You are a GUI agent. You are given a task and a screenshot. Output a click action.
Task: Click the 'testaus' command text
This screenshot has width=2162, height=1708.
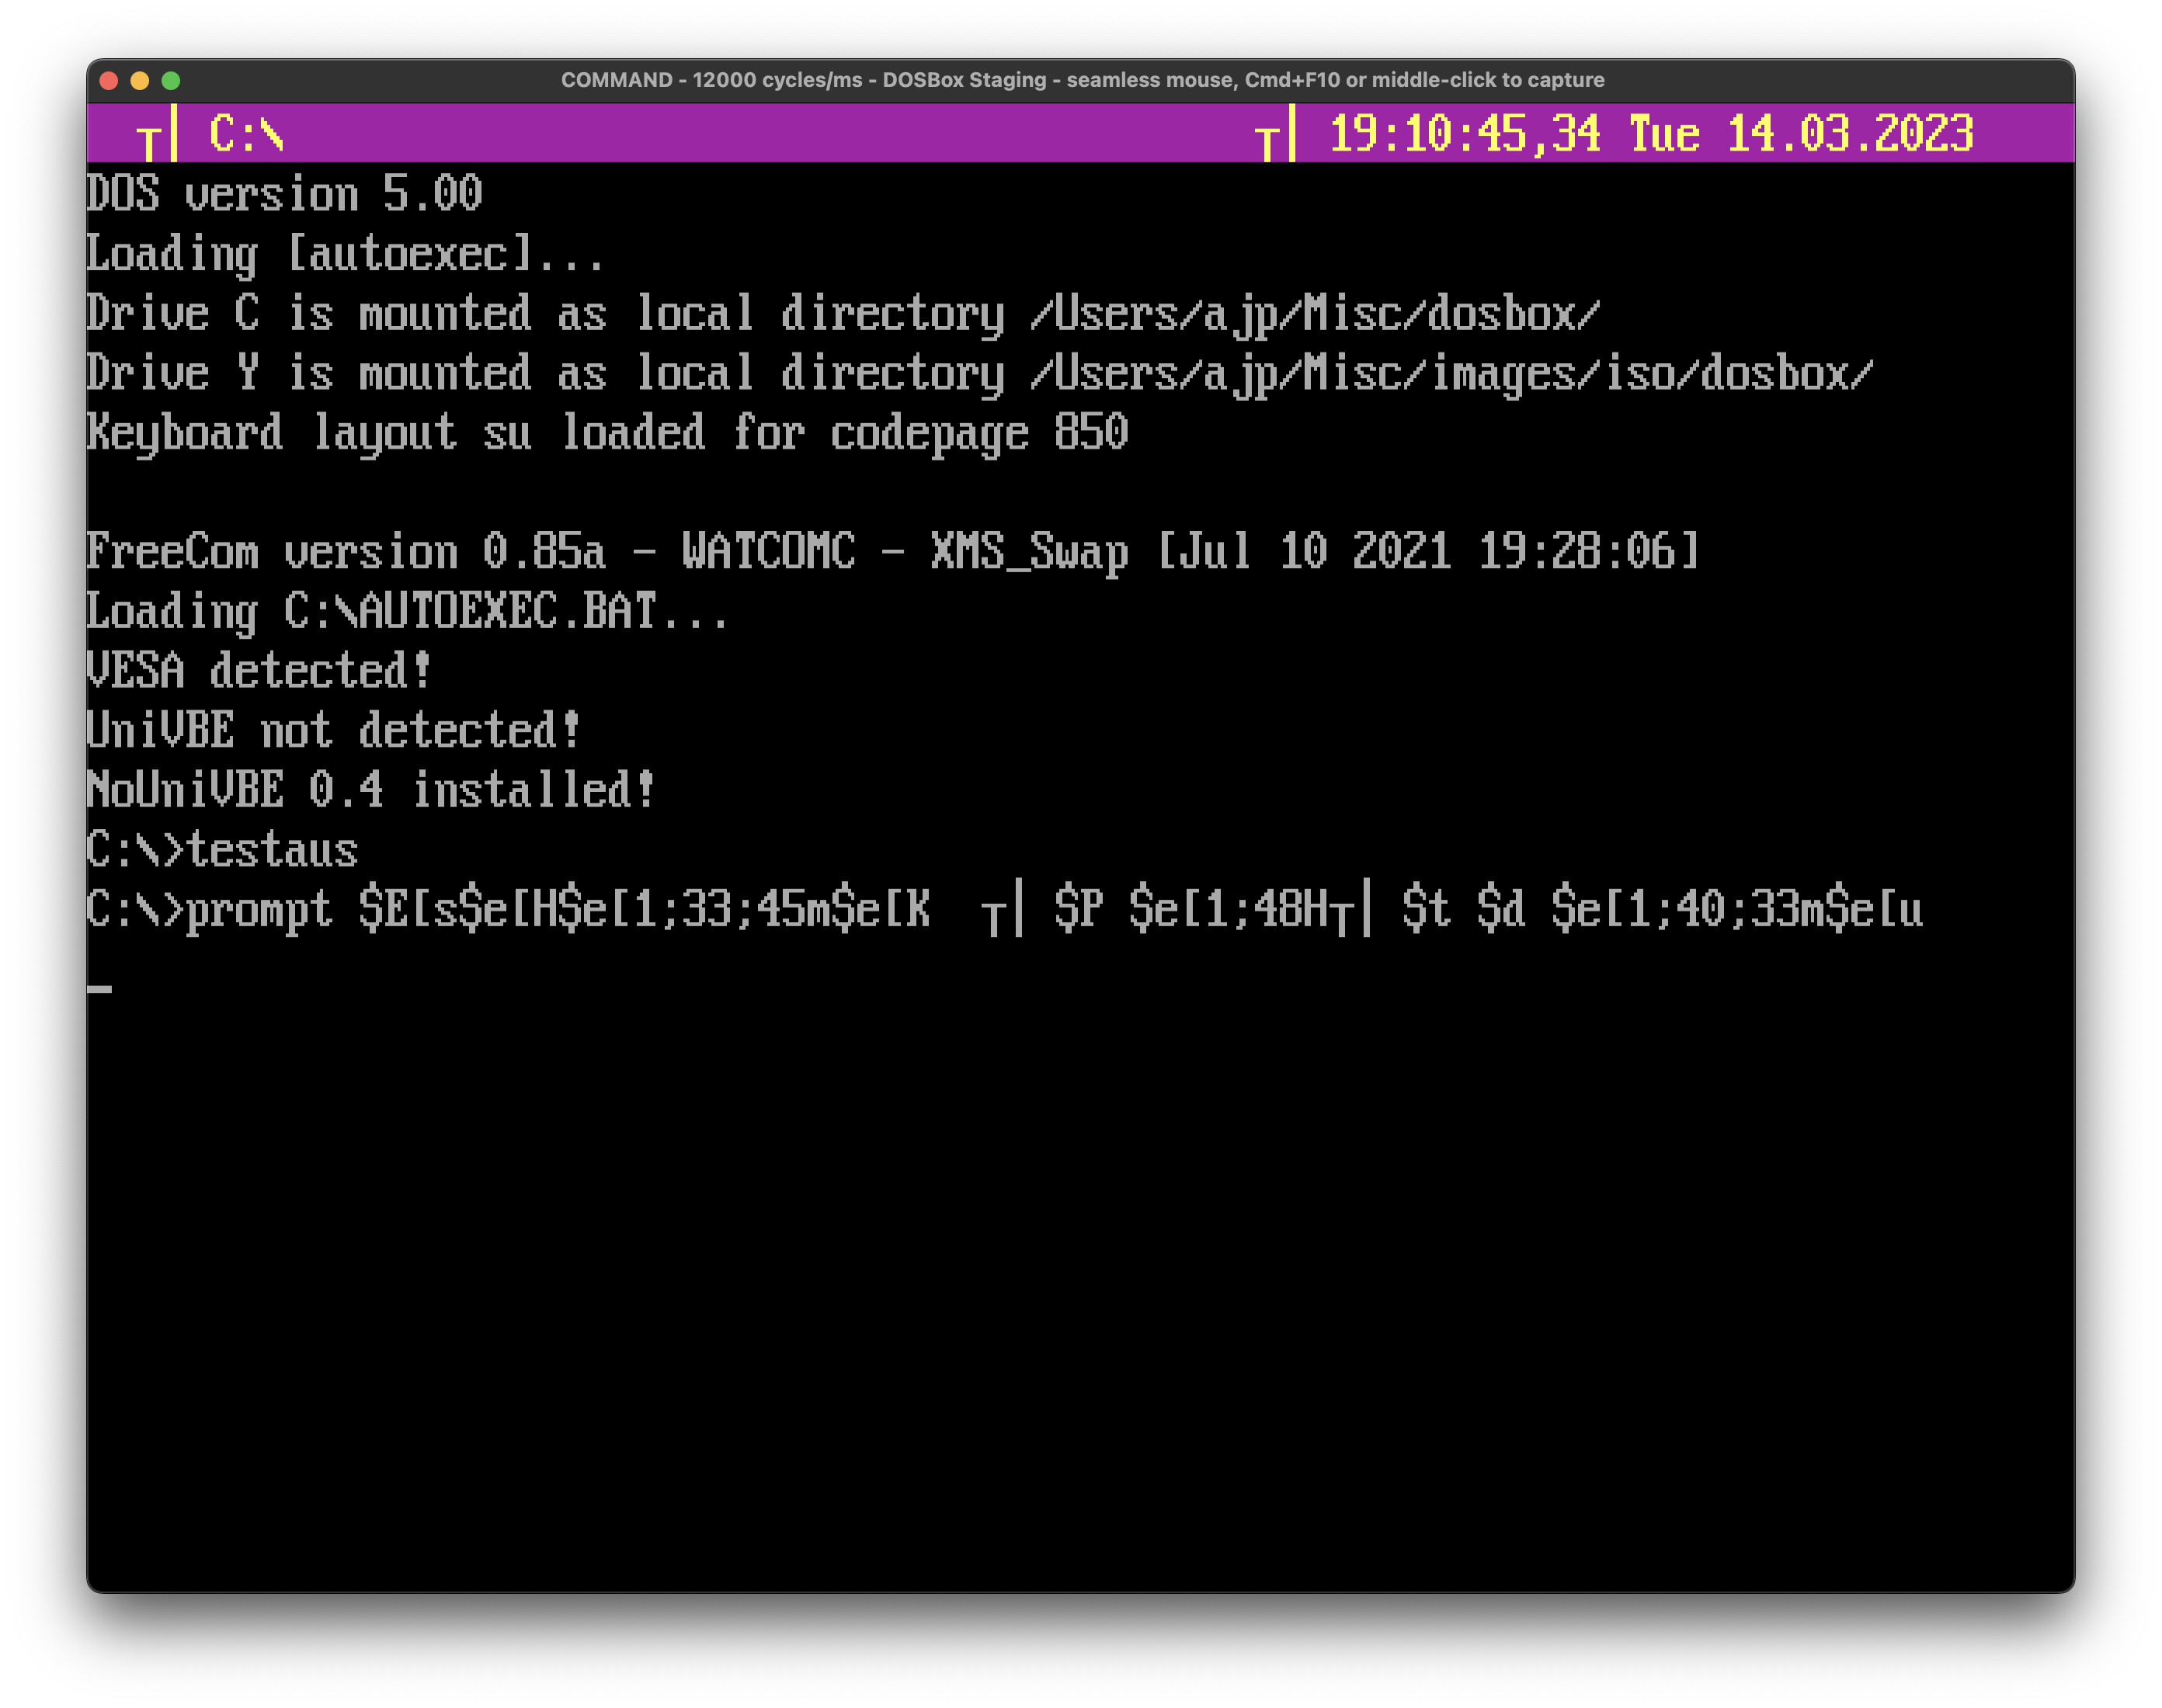[x=272, y=850]
